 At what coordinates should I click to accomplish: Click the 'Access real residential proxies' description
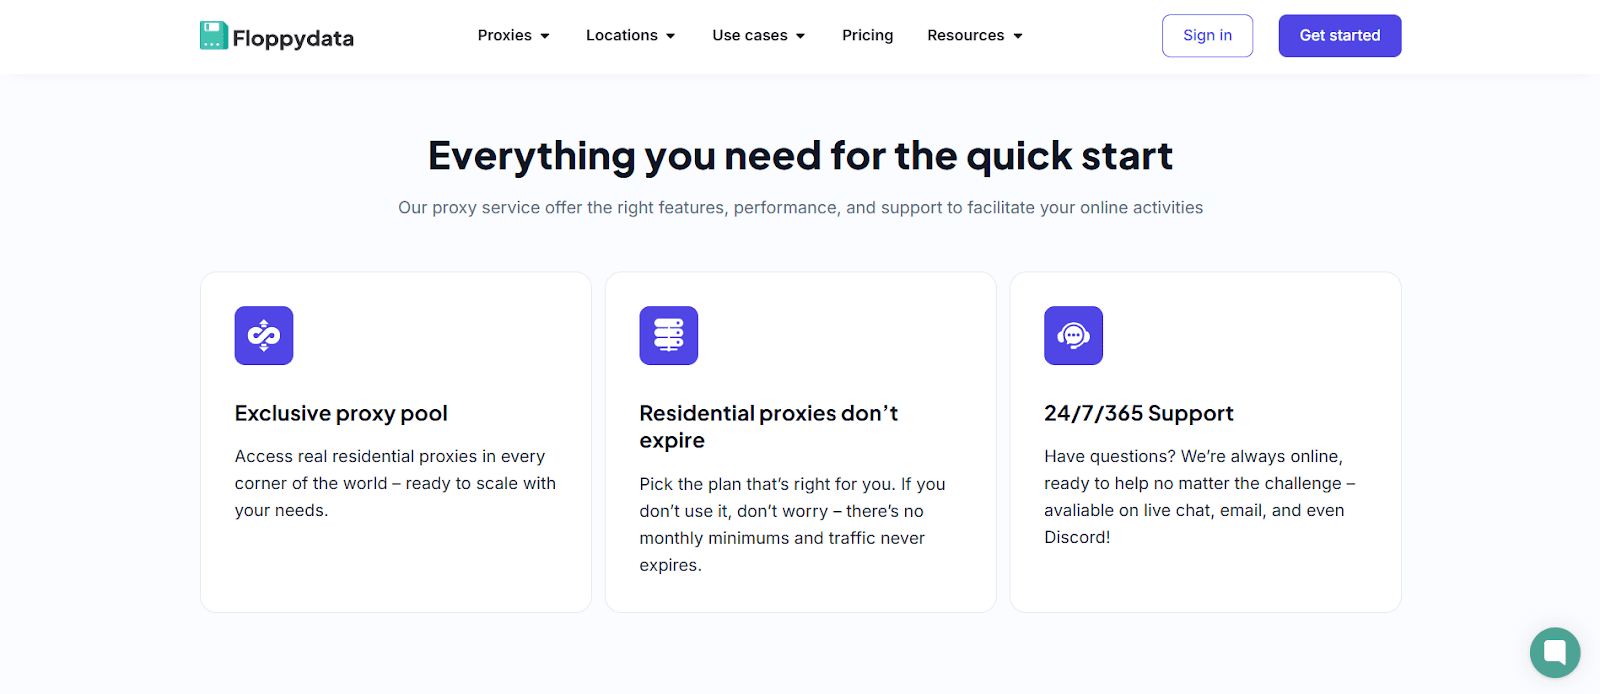(395, 483)
